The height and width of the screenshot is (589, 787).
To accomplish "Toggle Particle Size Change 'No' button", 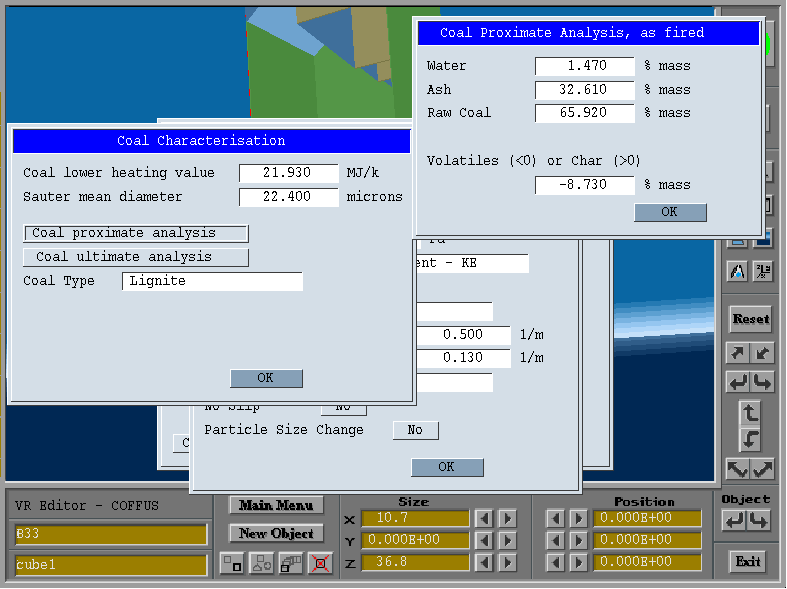I will (415, 430).
